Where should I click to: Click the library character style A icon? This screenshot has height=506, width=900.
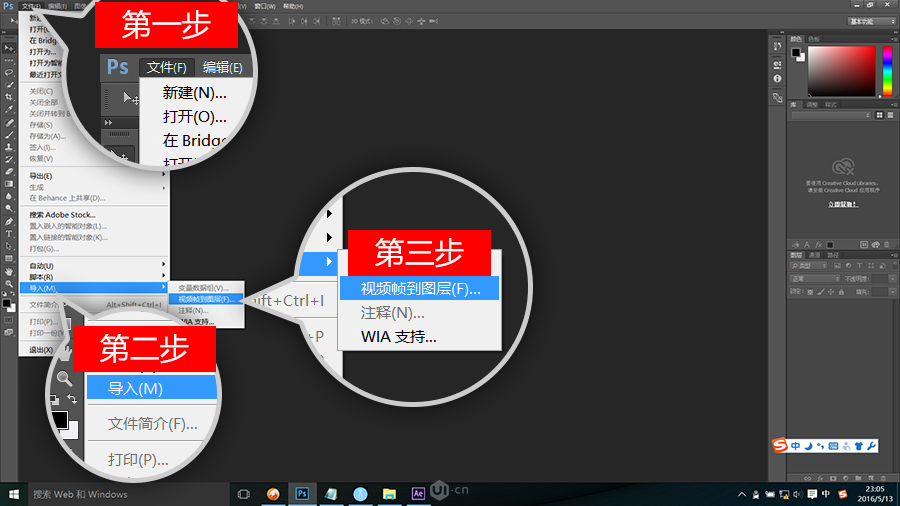(x=807, y=244)
